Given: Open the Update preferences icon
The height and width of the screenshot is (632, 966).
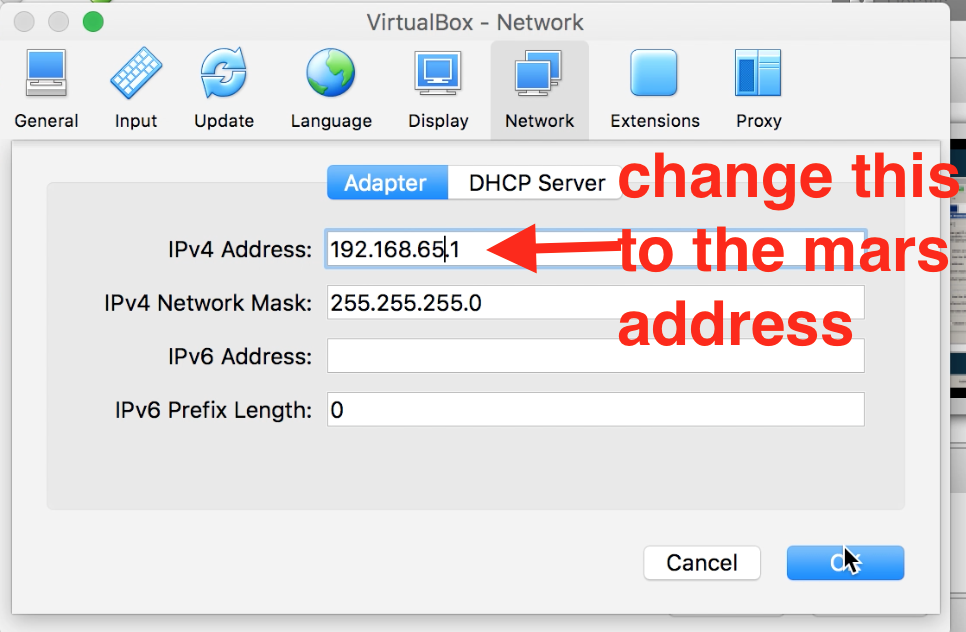Looking at the screenshot, I should click(x=224, y=76).
